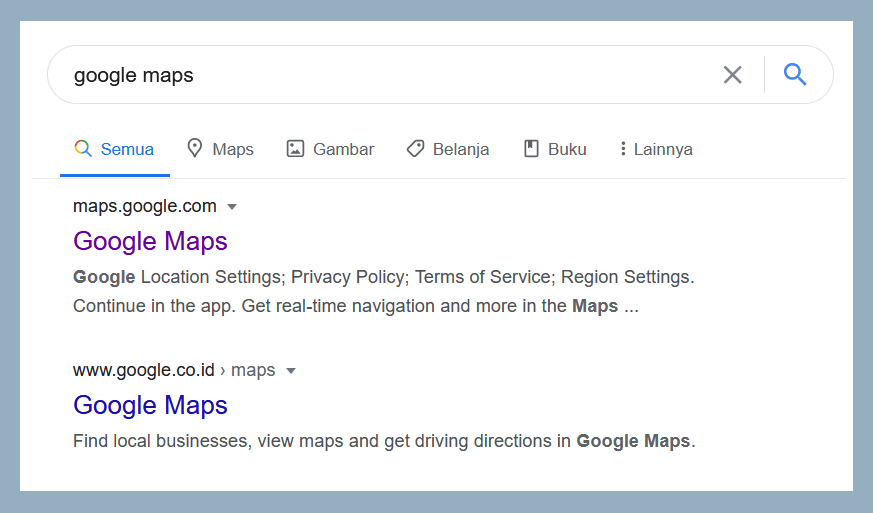Click the blue magnifying glass search icon

click(794, 74)
